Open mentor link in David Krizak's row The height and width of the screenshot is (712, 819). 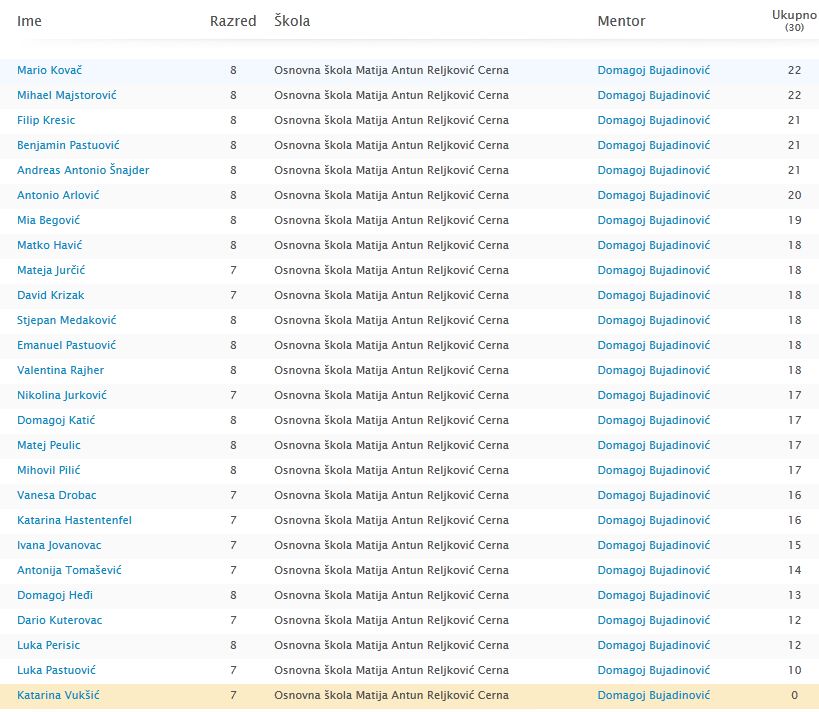click(x=653, y=295)
